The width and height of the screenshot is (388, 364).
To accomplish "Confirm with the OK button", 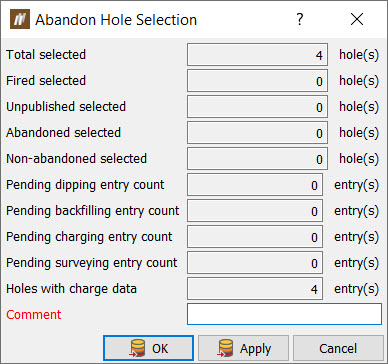I will [148, 348].
